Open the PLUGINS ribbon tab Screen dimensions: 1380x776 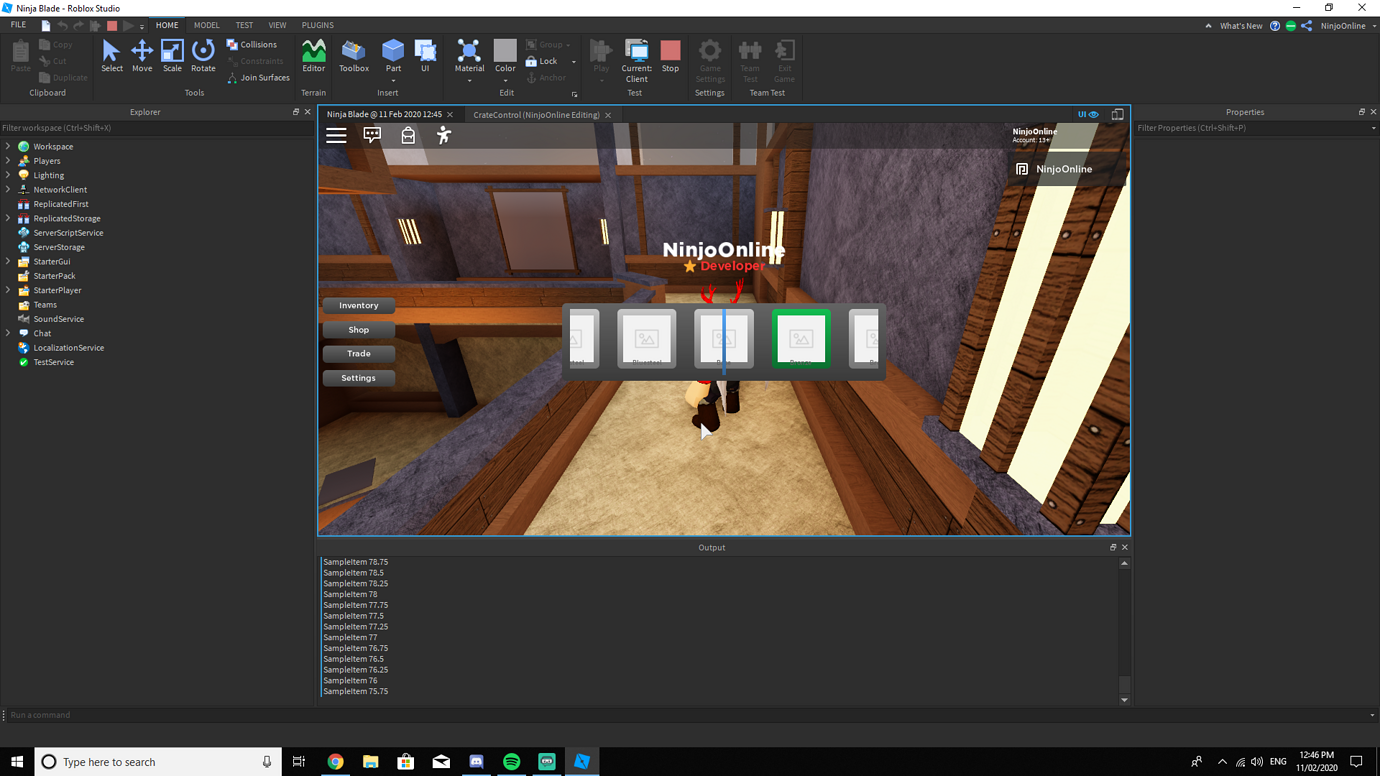318,25
